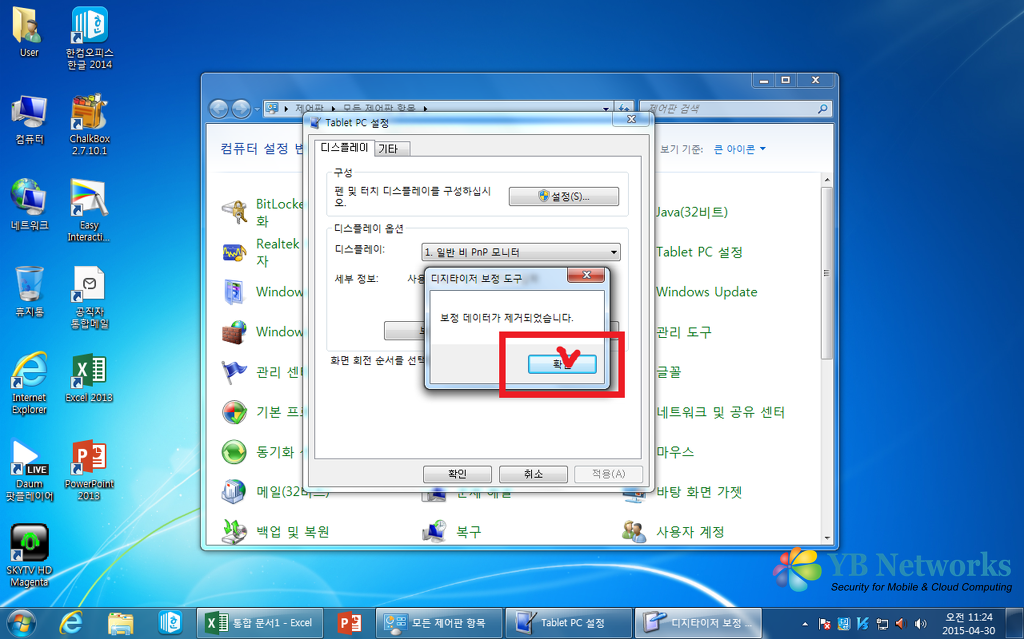The height and width of the screenshot is (639, 1024).
Task: Open the address bar history dropdown
Action: tap(605, 108)
